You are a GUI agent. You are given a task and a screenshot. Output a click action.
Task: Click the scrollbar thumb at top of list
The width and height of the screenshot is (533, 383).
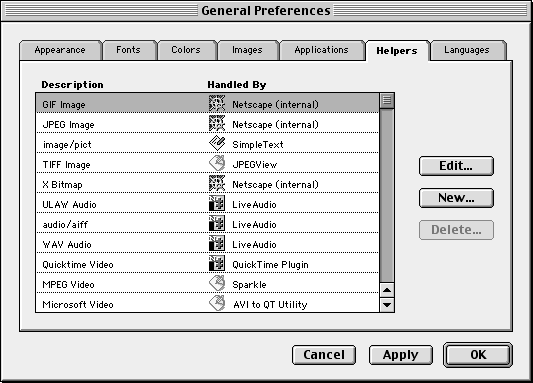click(x=387, y=101)
